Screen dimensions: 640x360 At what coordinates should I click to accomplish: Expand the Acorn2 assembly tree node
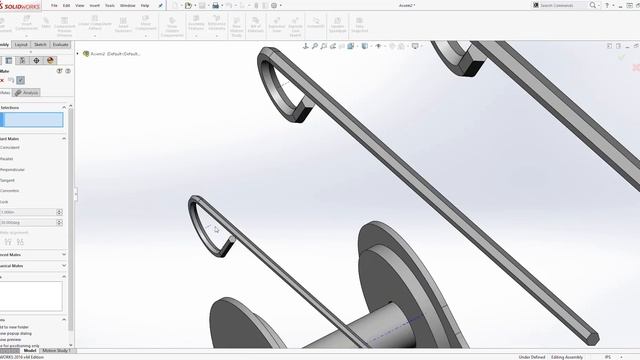coord(78,53)
